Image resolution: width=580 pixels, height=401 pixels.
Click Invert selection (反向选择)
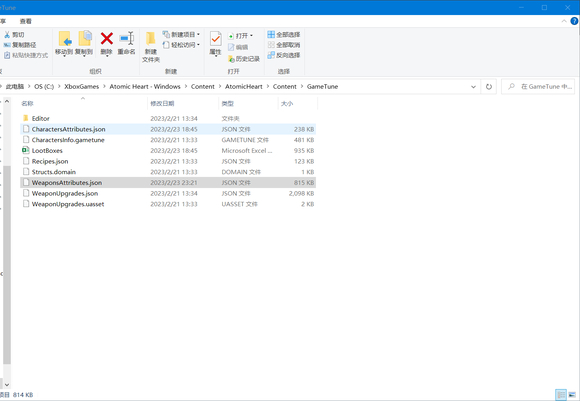pos(284,55)
